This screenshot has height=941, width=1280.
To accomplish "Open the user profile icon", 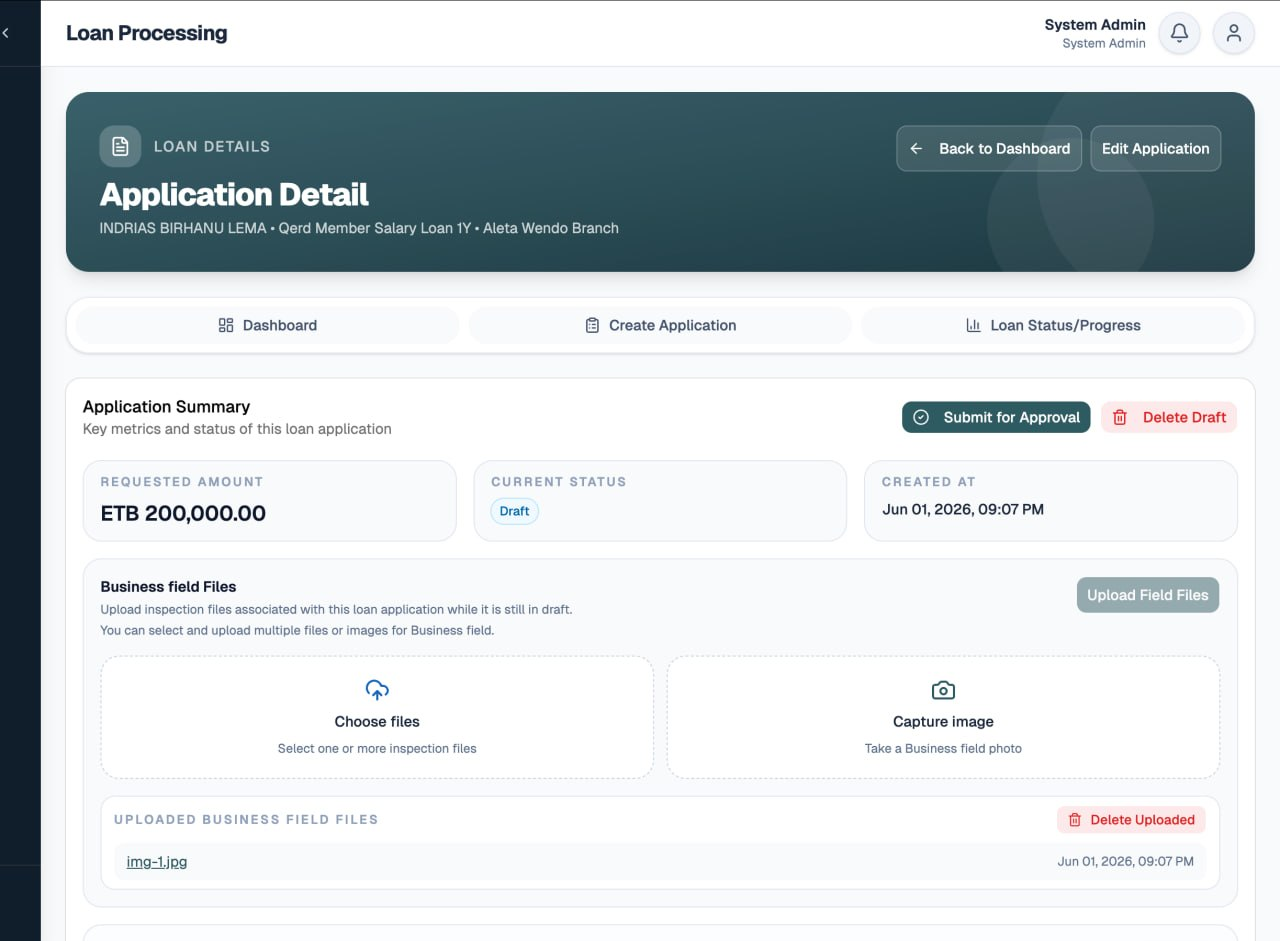I will pyautogui.click(x=1234, y=33).
